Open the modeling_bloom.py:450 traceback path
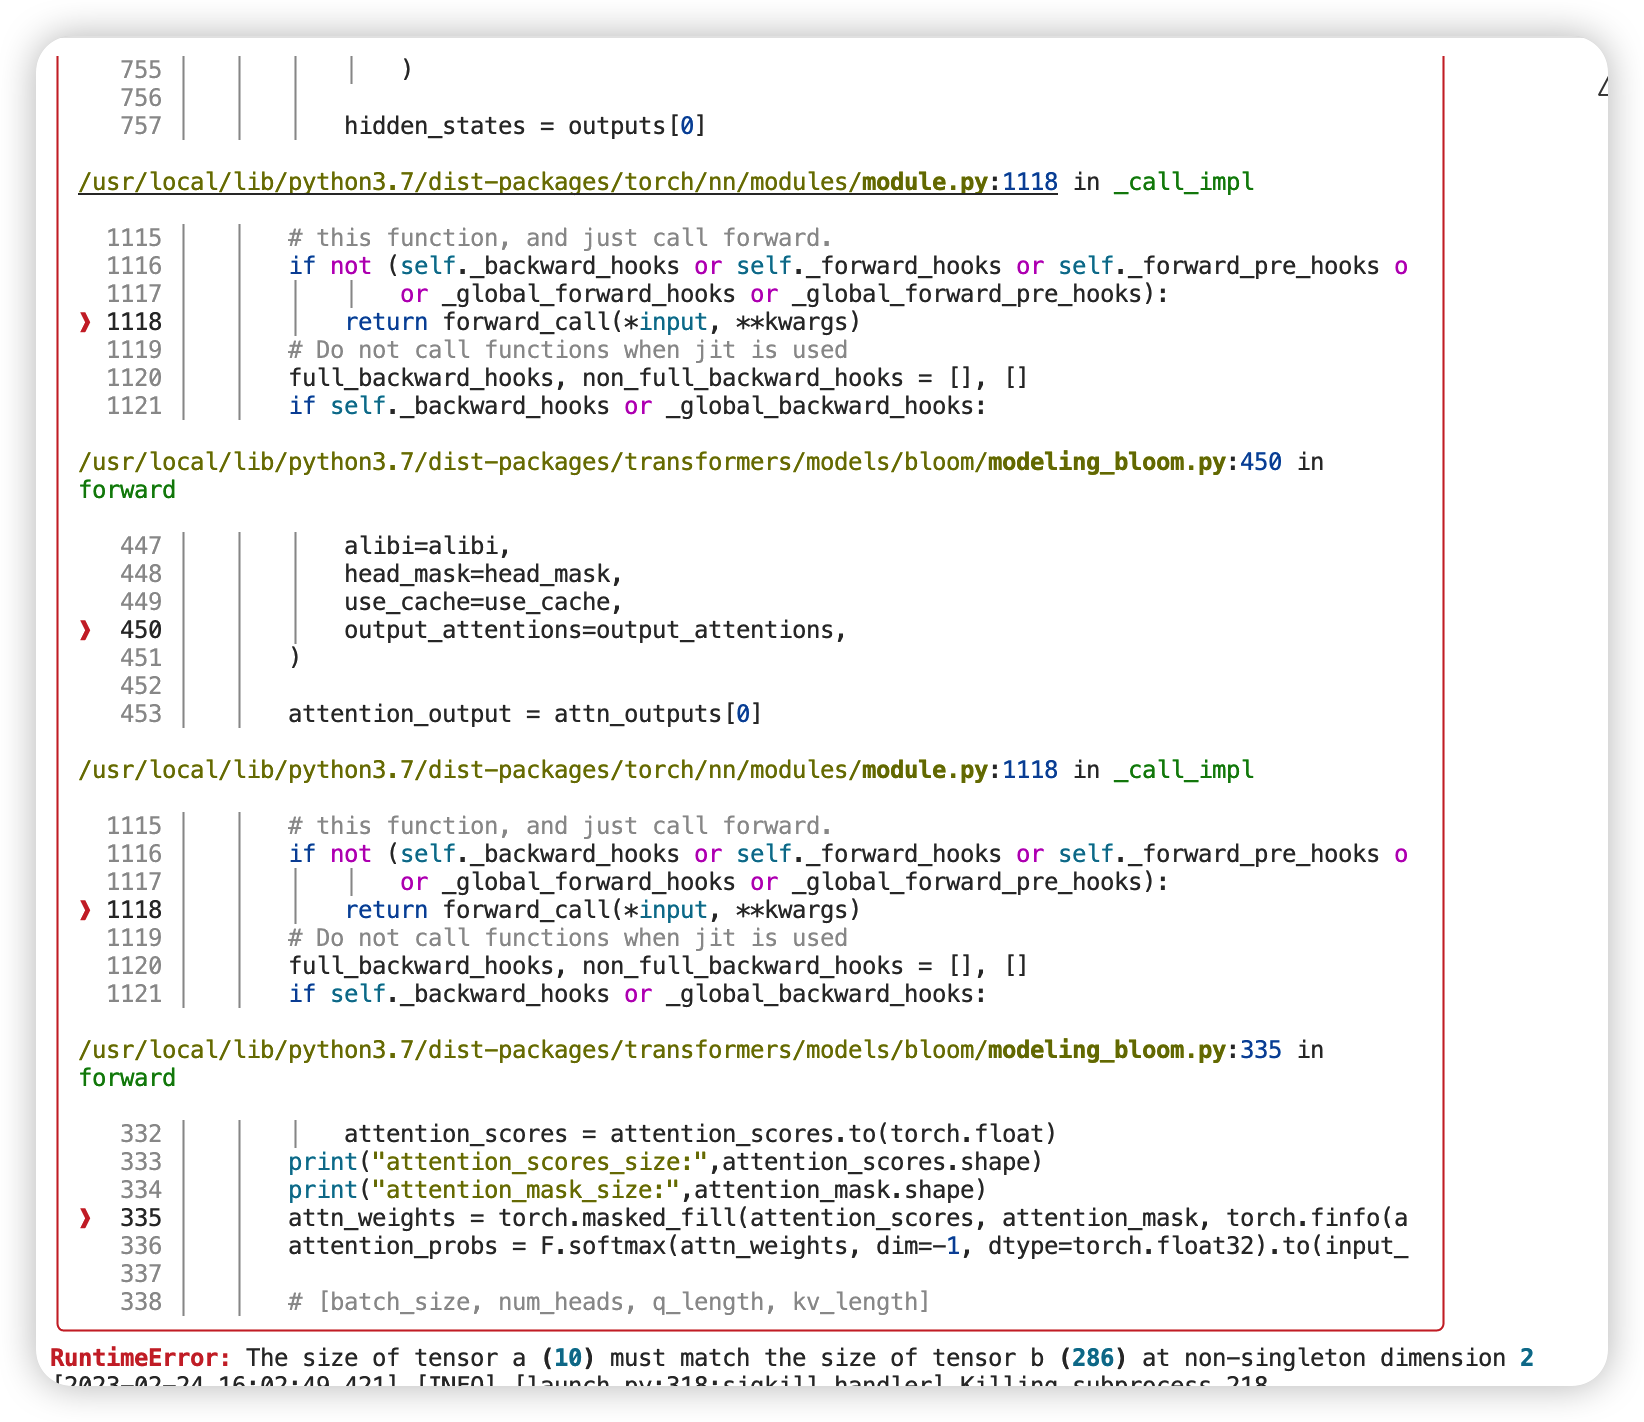 coord(680,461)
